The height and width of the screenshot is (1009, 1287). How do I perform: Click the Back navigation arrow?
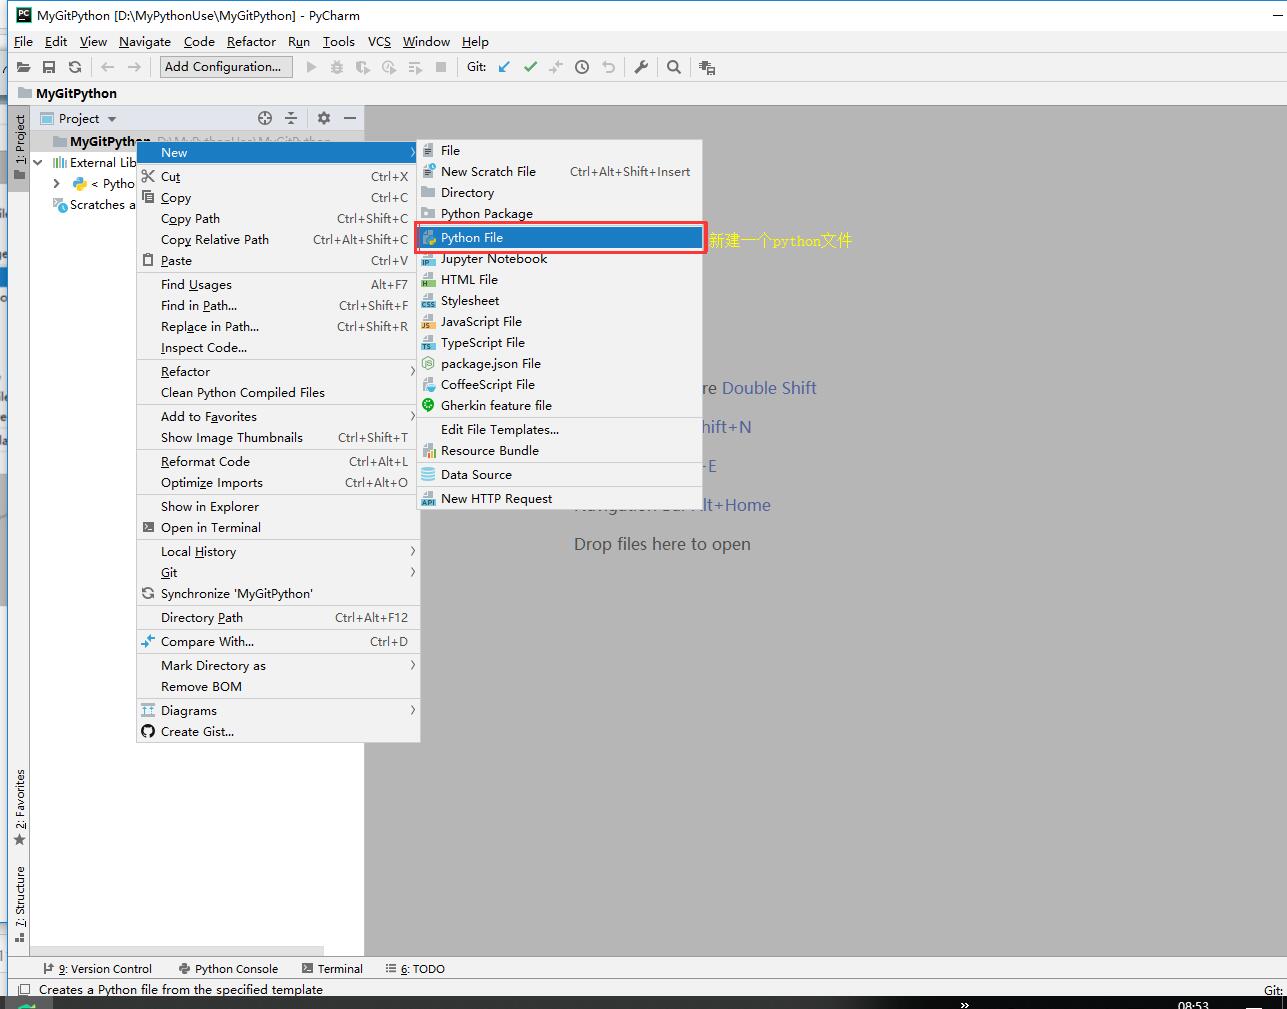(108, 67)
